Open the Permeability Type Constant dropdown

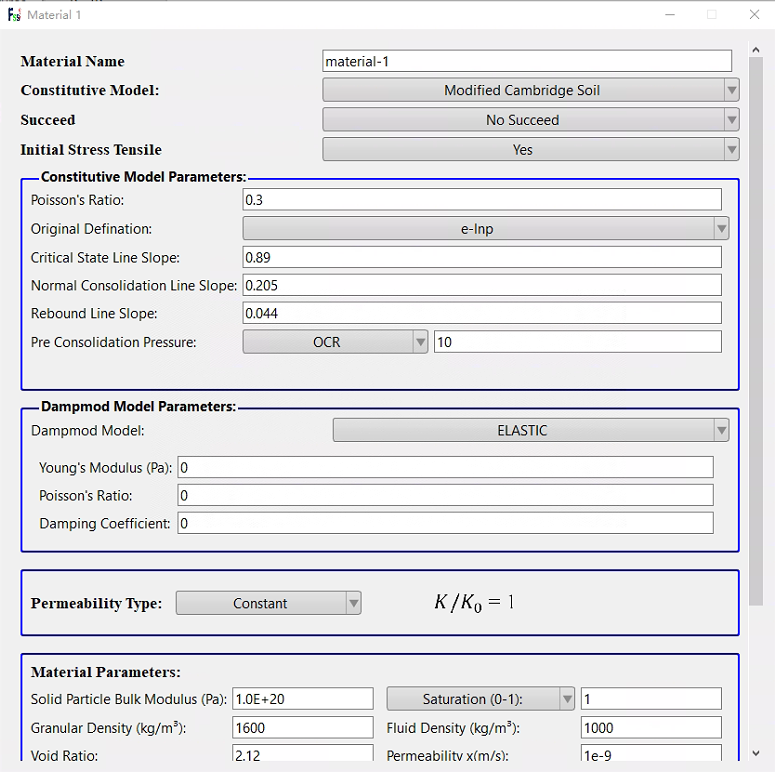(x=268, y=603)
